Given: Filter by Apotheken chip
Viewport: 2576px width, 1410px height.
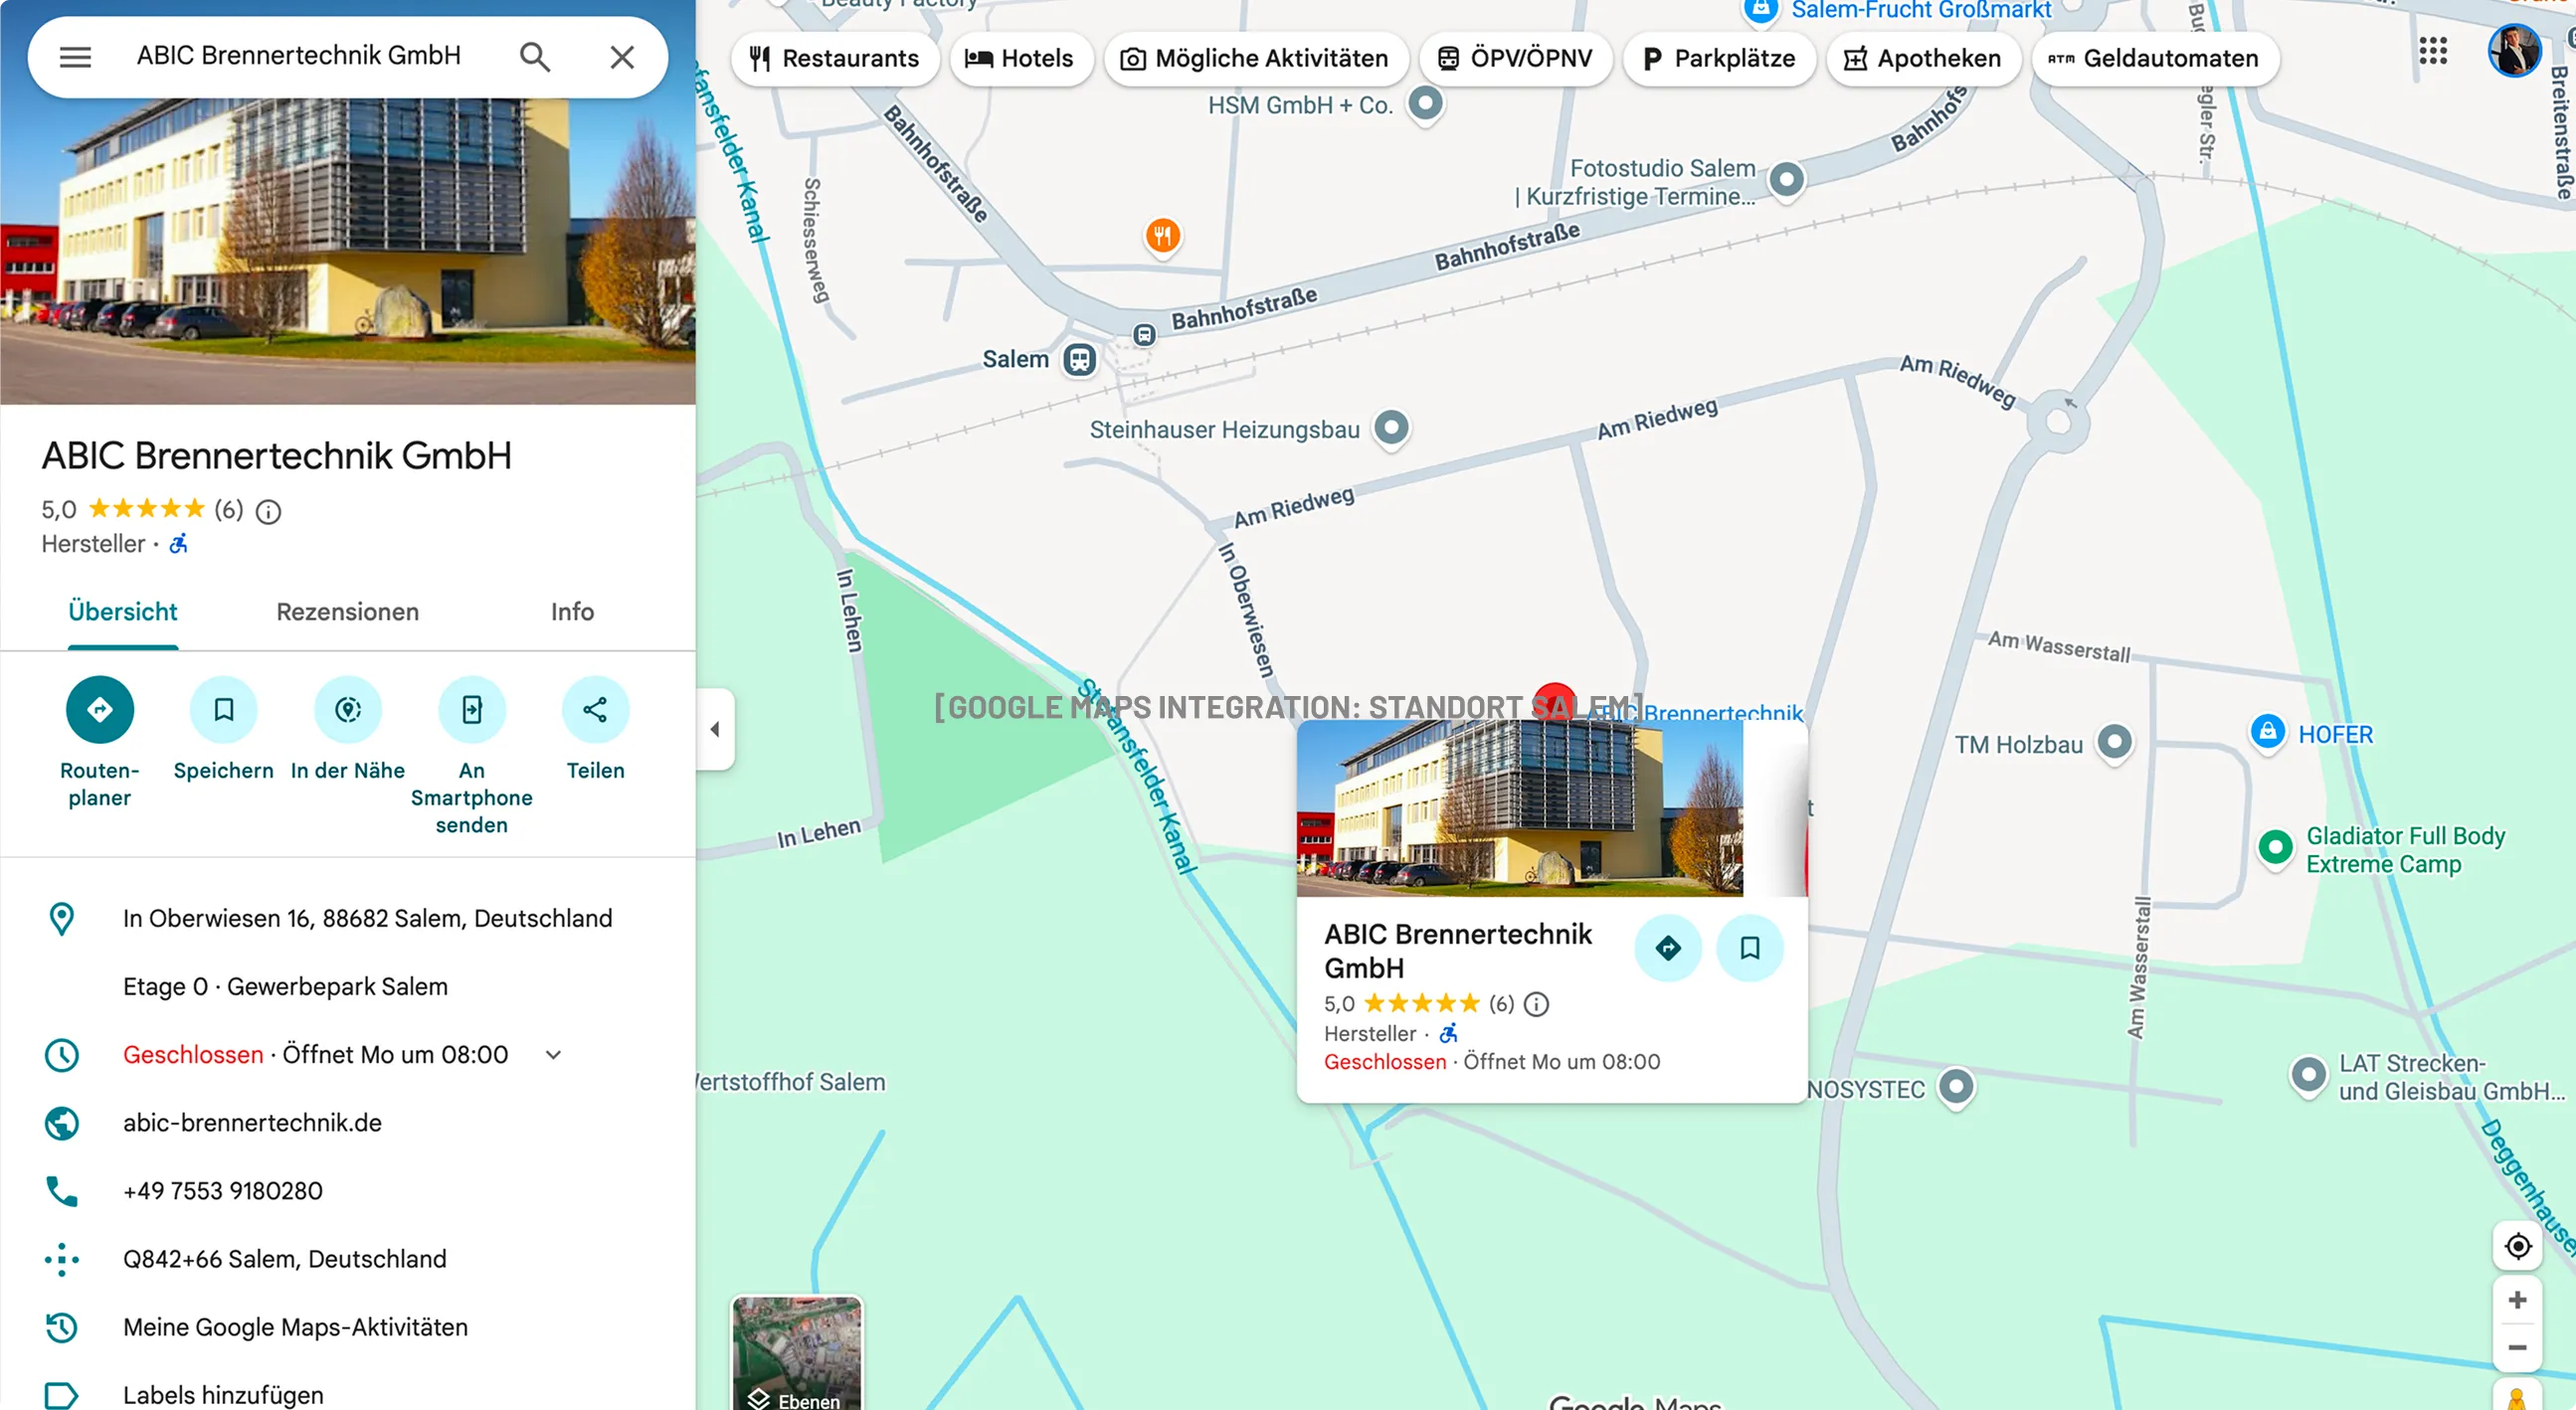Looking at the screenshot, I should click(x=1922, y=58).
